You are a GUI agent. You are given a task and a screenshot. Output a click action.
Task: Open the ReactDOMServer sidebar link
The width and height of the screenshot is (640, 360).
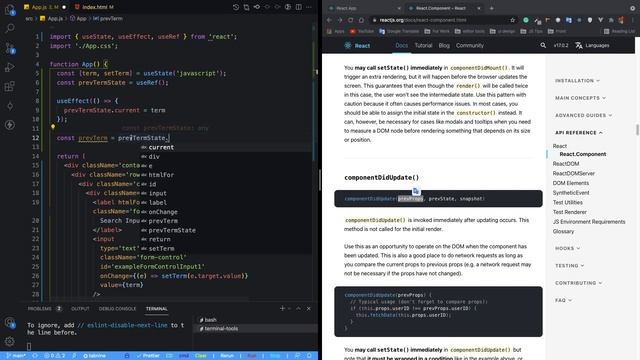pos(573,173)
